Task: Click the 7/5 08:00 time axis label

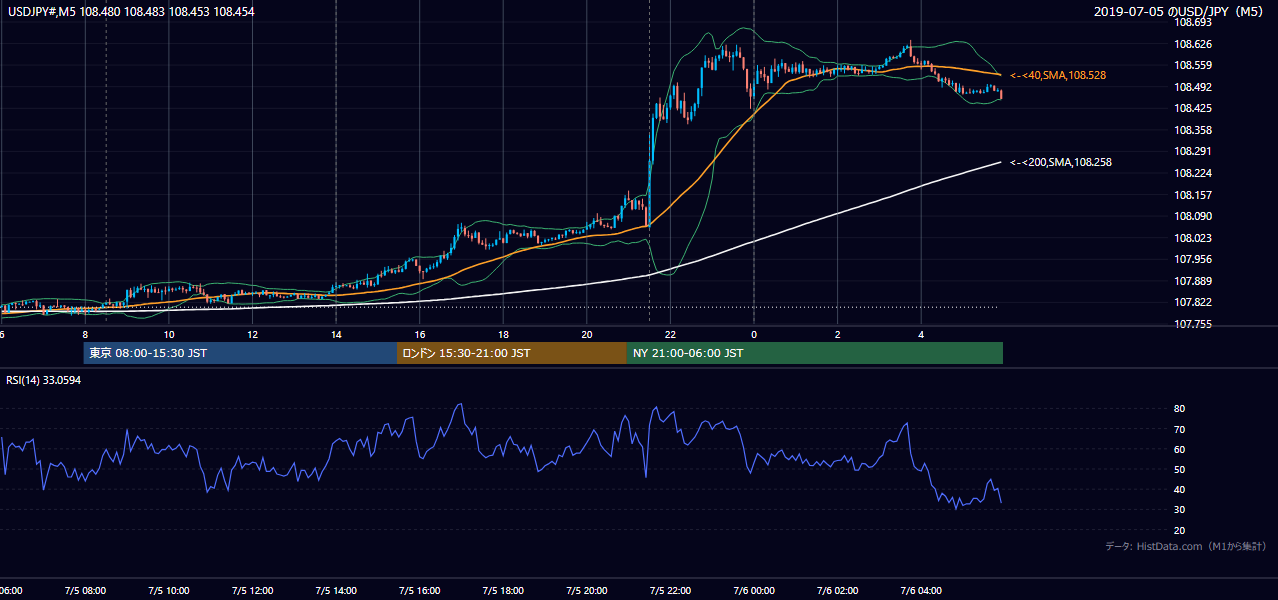Action: [x=85, y=591]
